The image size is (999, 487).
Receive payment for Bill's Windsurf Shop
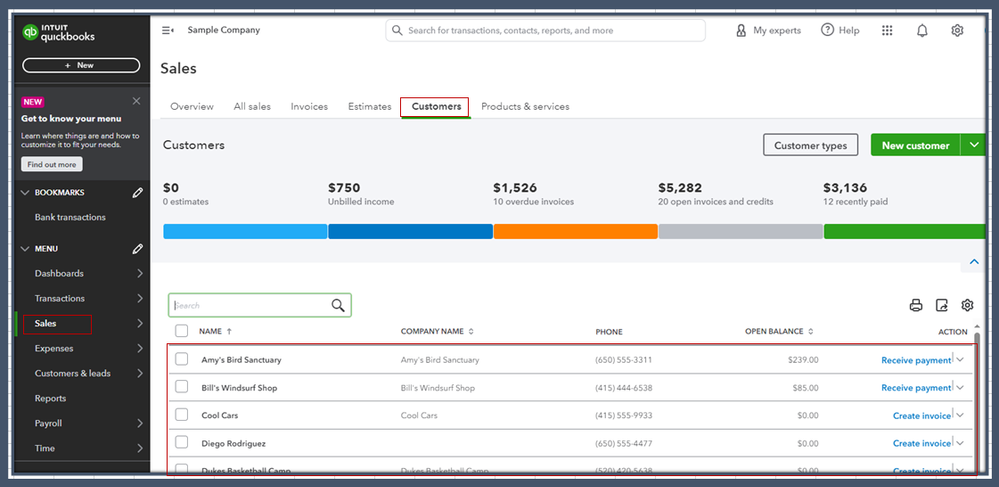click(916, 388)
